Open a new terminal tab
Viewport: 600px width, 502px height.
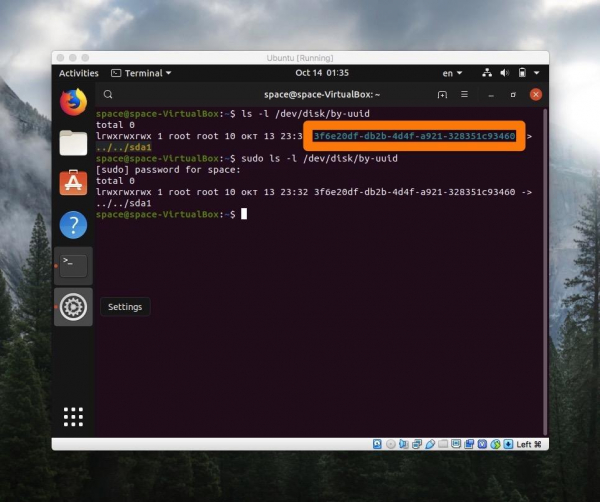pos(442,95)
